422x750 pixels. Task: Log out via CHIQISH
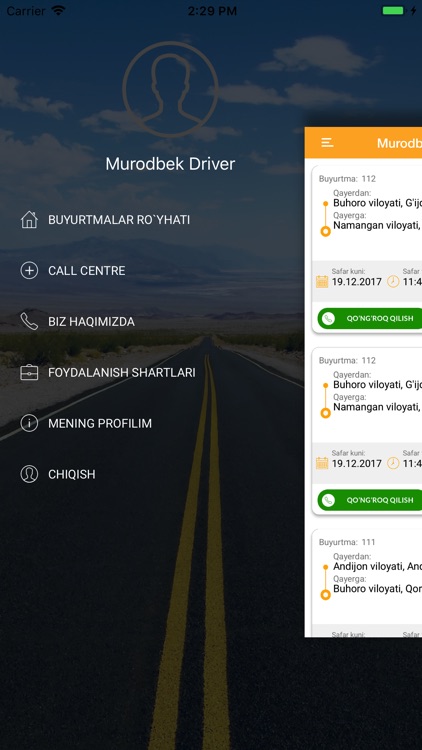(72, 474)
